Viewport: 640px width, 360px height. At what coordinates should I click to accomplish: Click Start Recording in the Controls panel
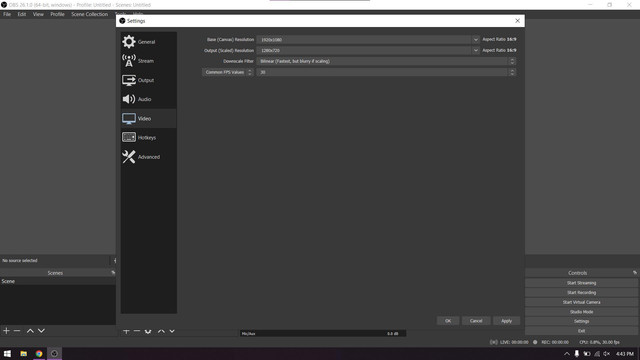[581, 293]
